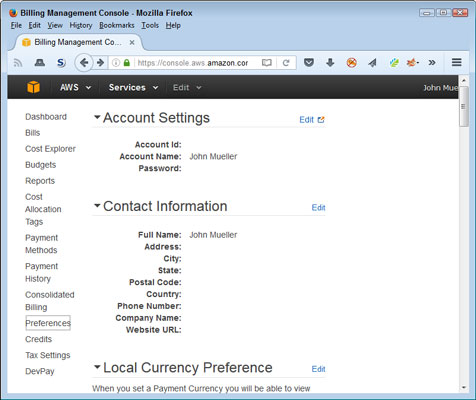The width and height of the screenshot is (476, 400).
Task: Select the Billing Management Console browser tab
Action: pos(77,42)
